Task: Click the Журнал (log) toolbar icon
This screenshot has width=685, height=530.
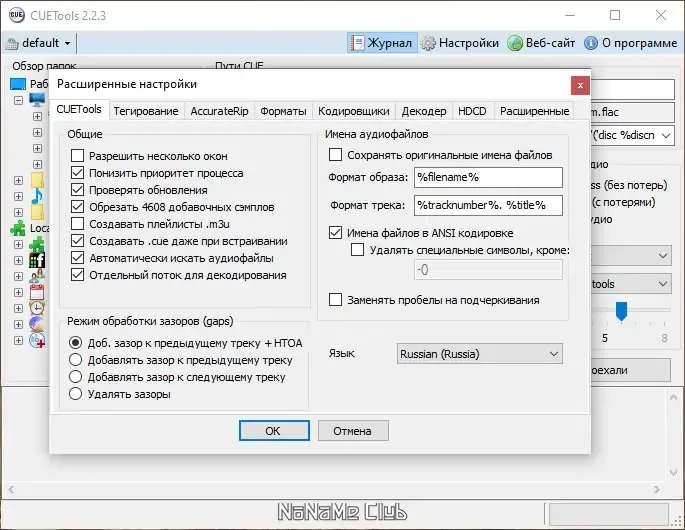Action: point(357,43)
